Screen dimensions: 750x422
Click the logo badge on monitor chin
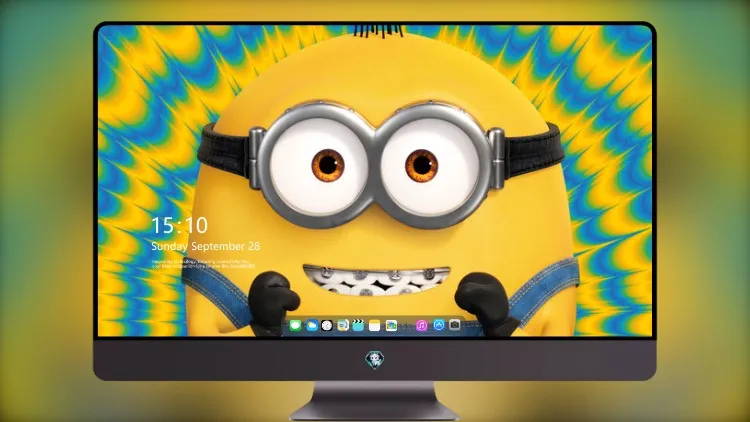click(x=375, y=359)
